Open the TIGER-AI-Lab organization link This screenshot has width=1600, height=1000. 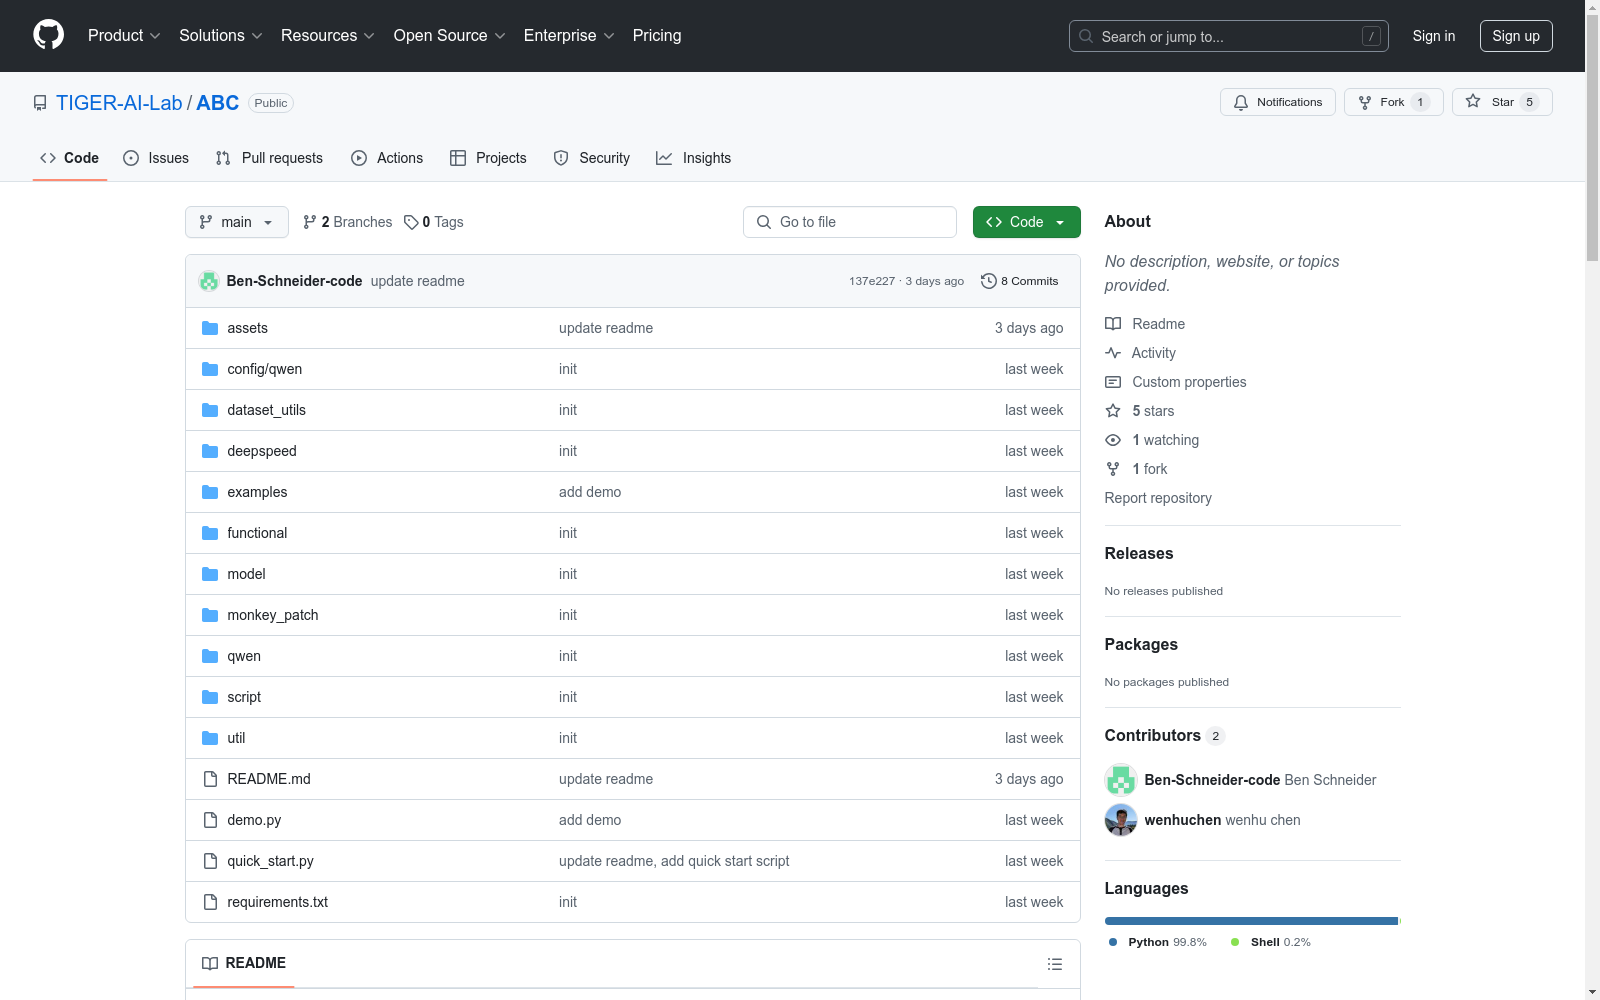tap(119, 103)
